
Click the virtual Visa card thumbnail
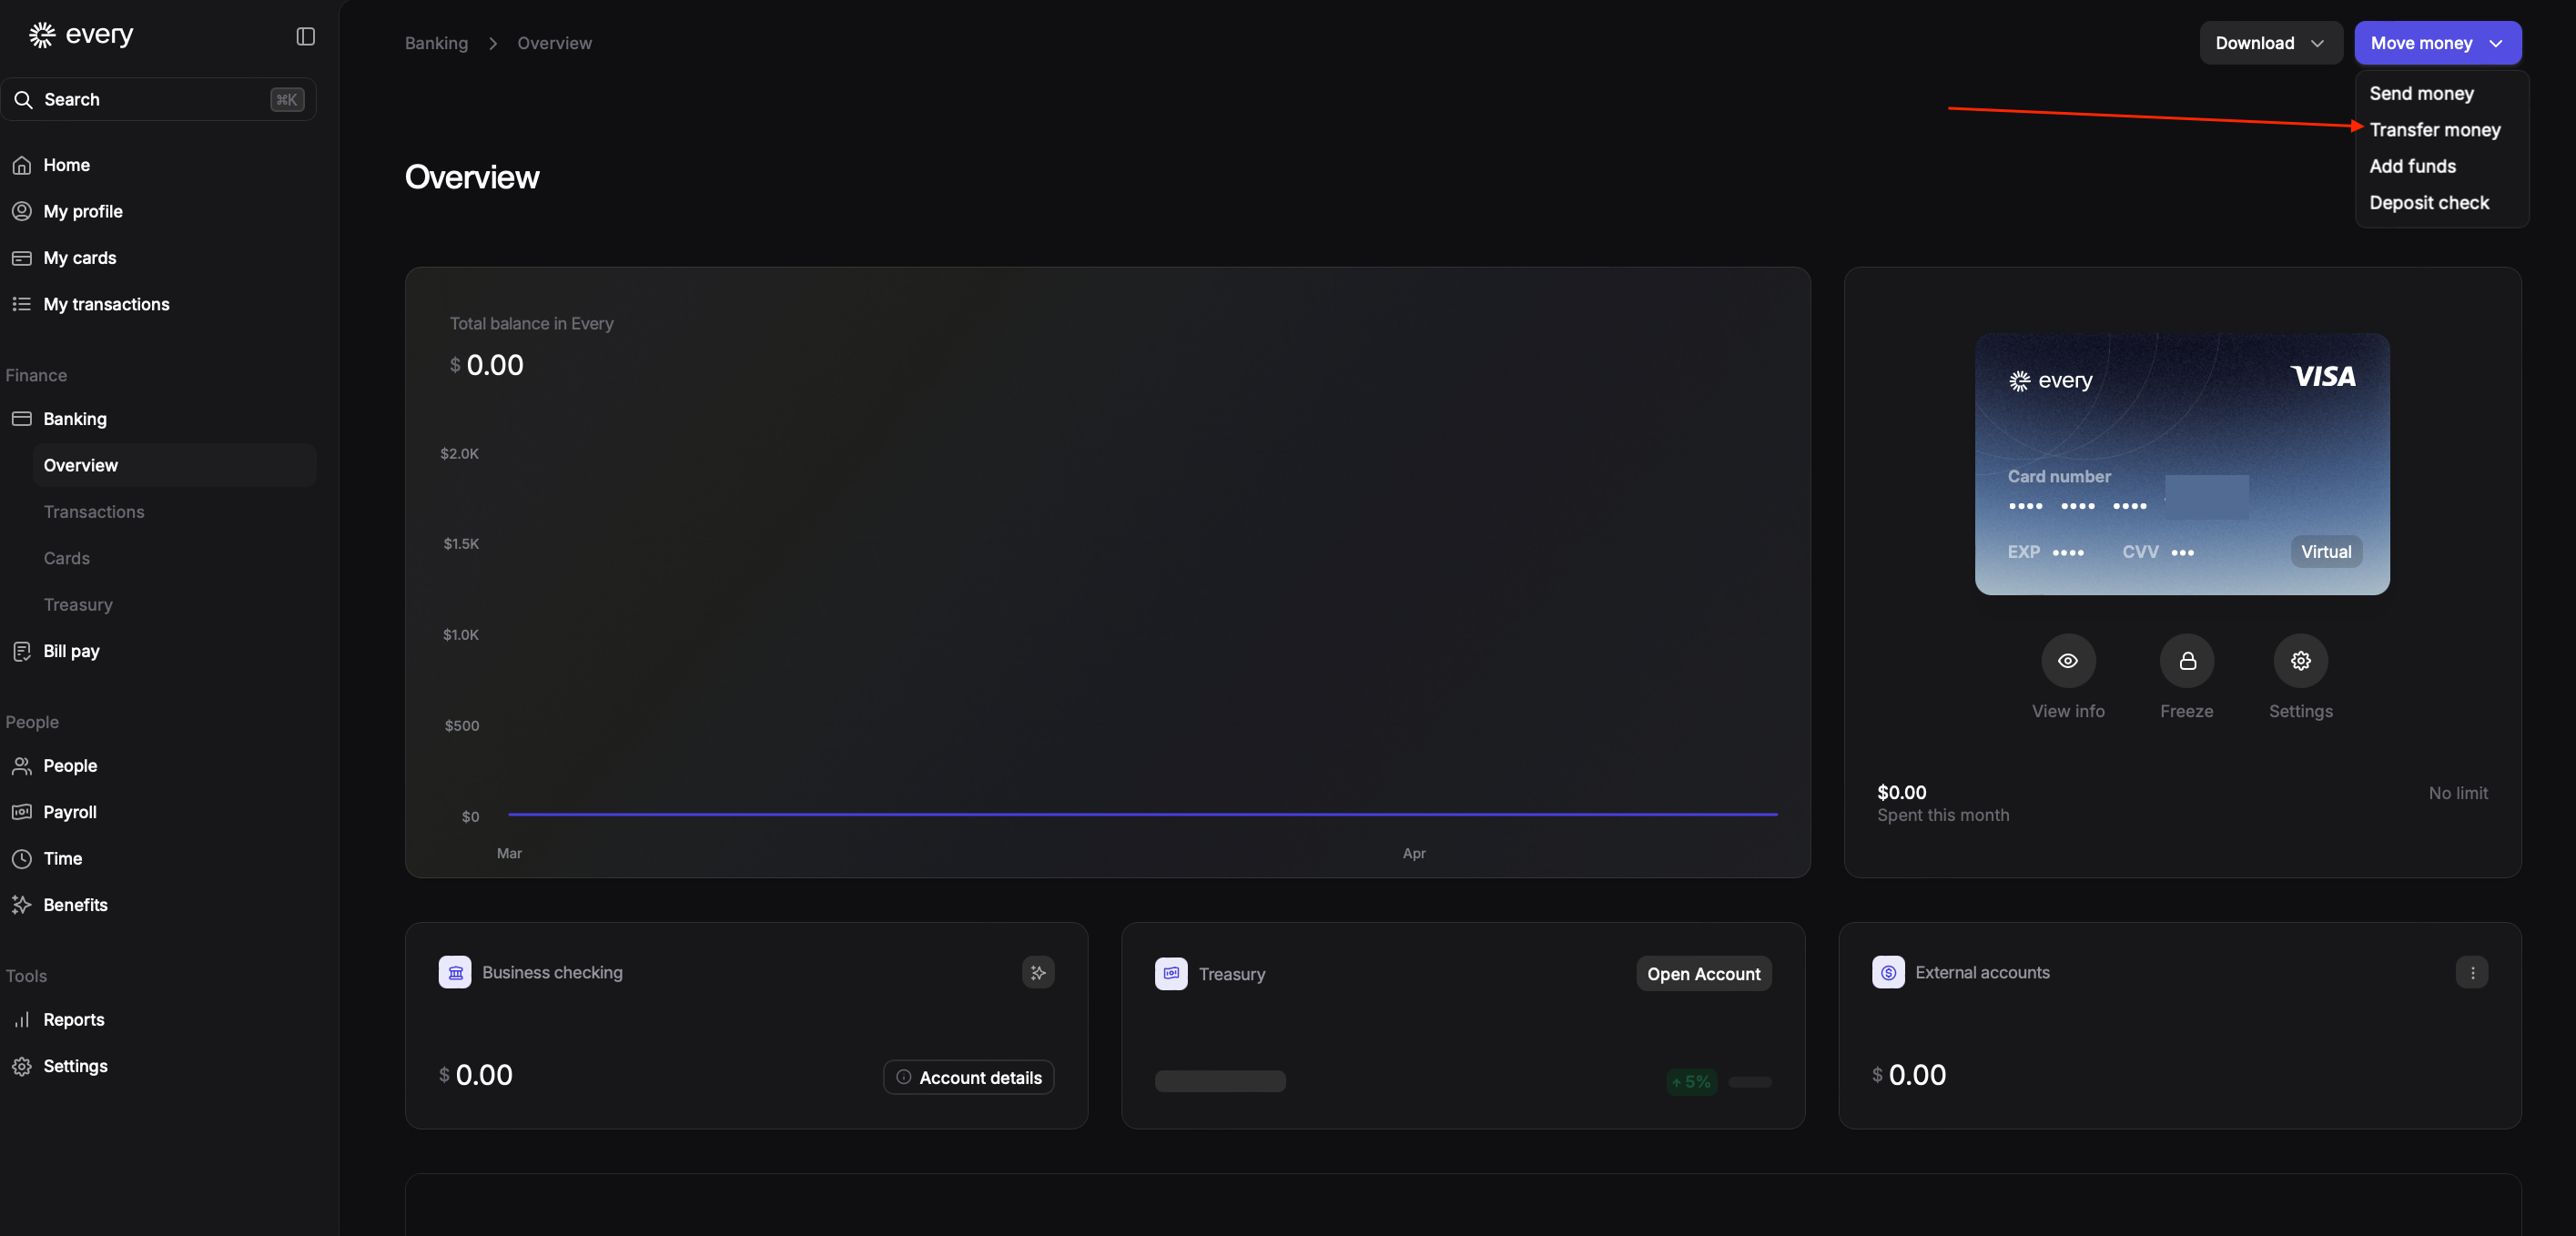point(2181,463)
